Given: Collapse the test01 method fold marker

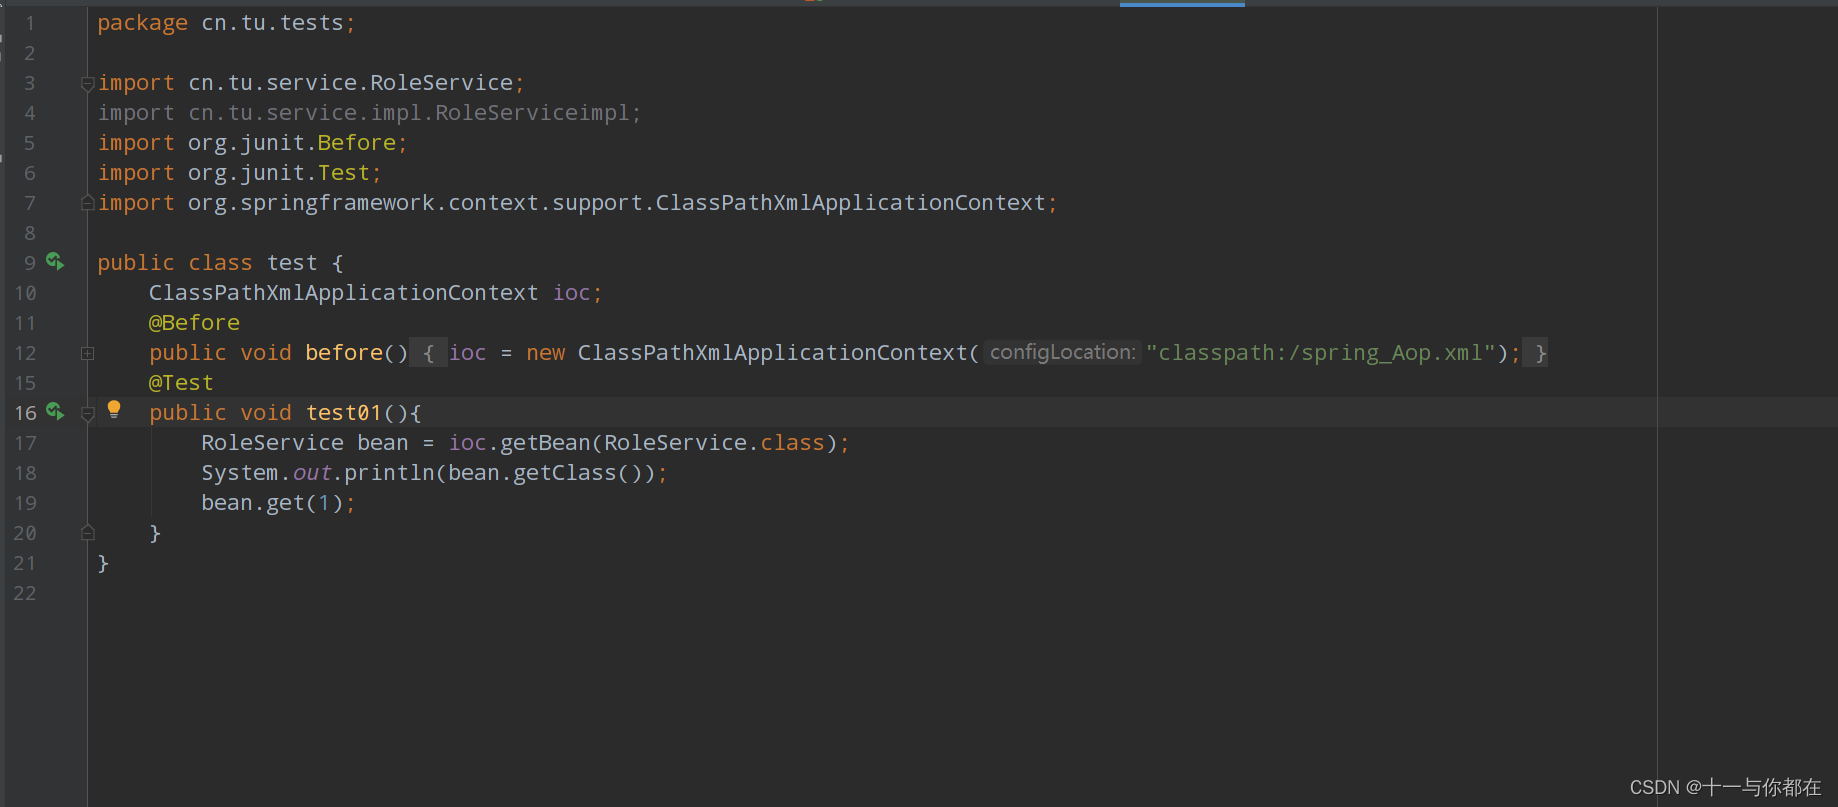Looking at the screenshot, I should (x=88, y=413).
